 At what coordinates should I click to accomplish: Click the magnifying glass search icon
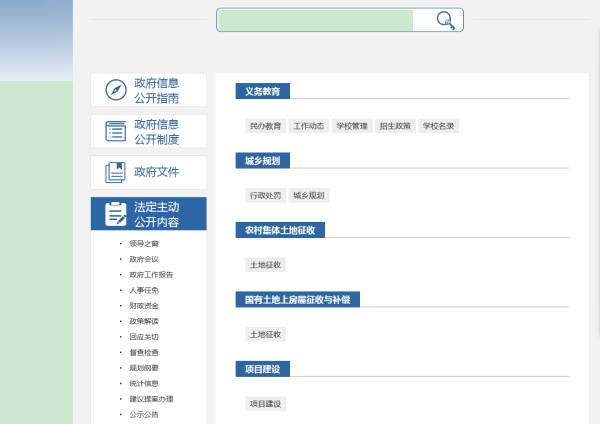[x=446, y=20]
